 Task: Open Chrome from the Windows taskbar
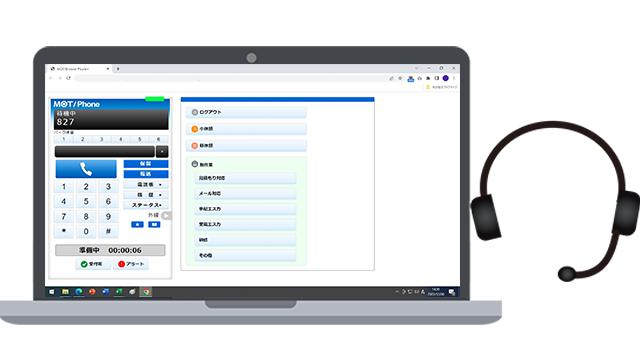[x=146, y=291]
